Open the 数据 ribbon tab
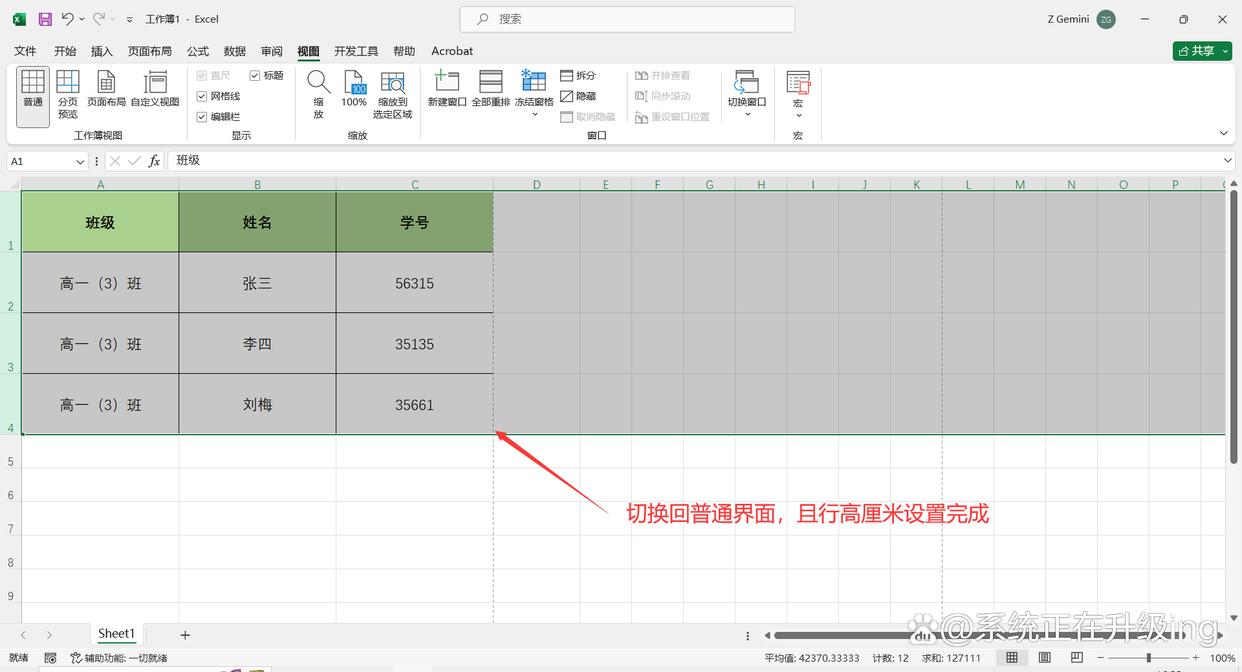Viewport: 1242px width, 672px height. pos(235,51)
